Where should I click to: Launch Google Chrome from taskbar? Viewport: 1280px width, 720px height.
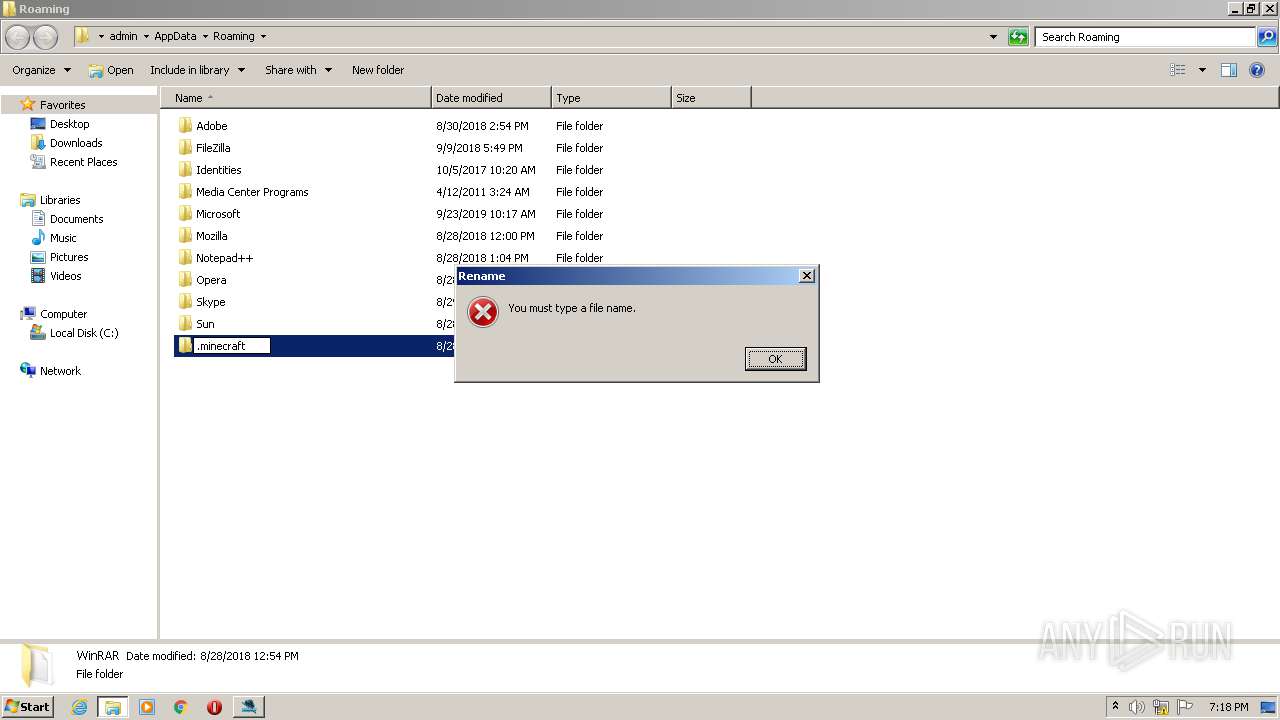(181, 707)
